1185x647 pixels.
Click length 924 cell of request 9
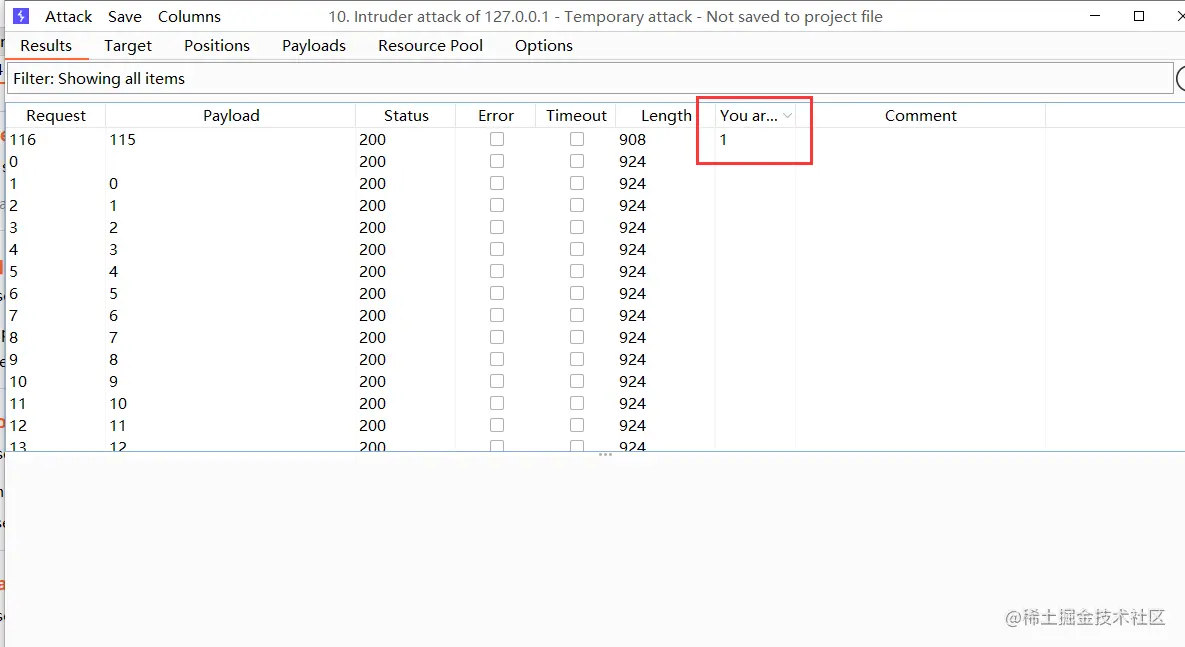coord(633,359)
